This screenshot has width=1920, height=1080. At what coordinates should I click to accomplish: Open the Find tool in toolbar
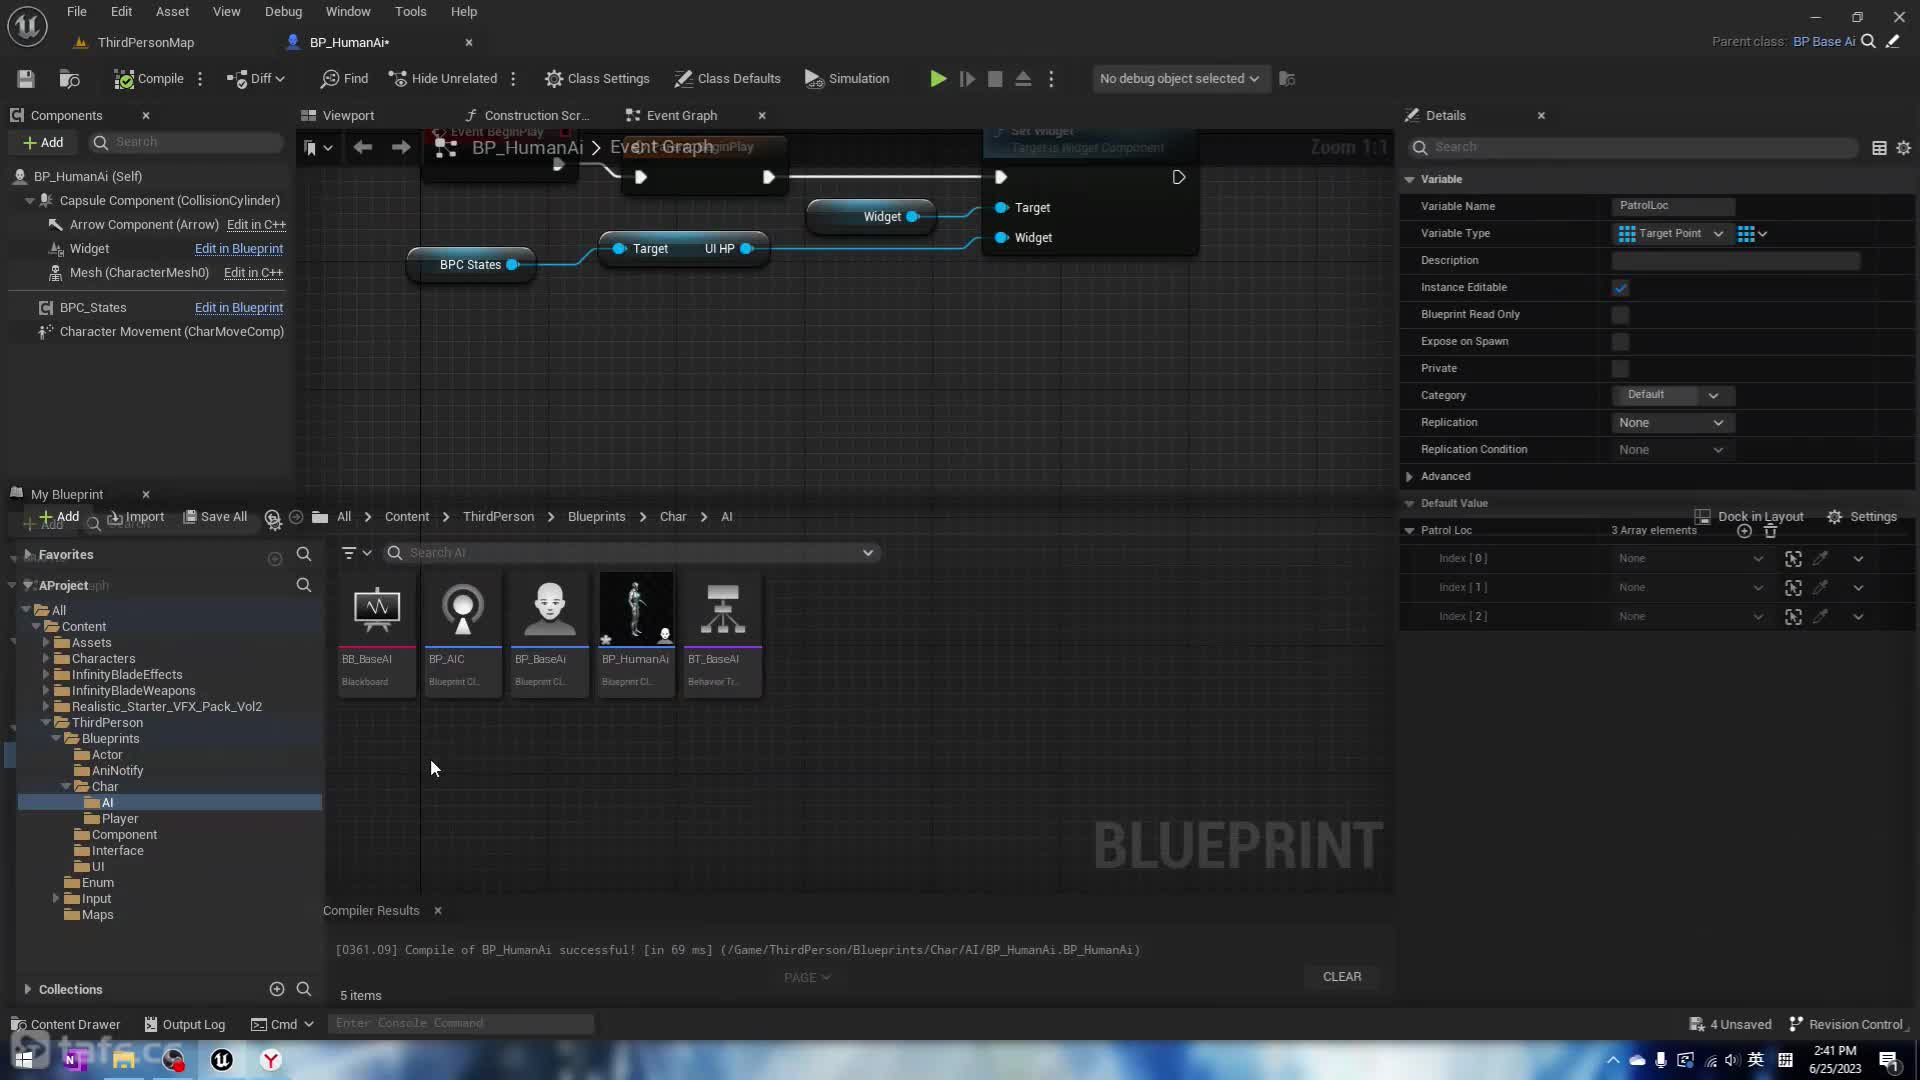(x=344, y=79)
